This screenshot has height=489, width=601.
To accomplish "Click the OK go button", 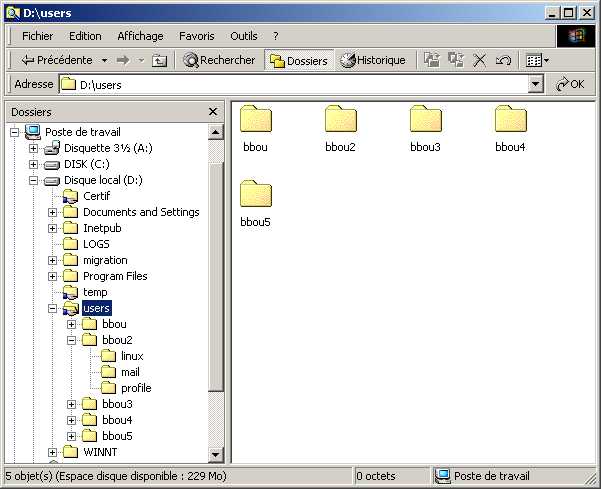I will pos(570,84).
